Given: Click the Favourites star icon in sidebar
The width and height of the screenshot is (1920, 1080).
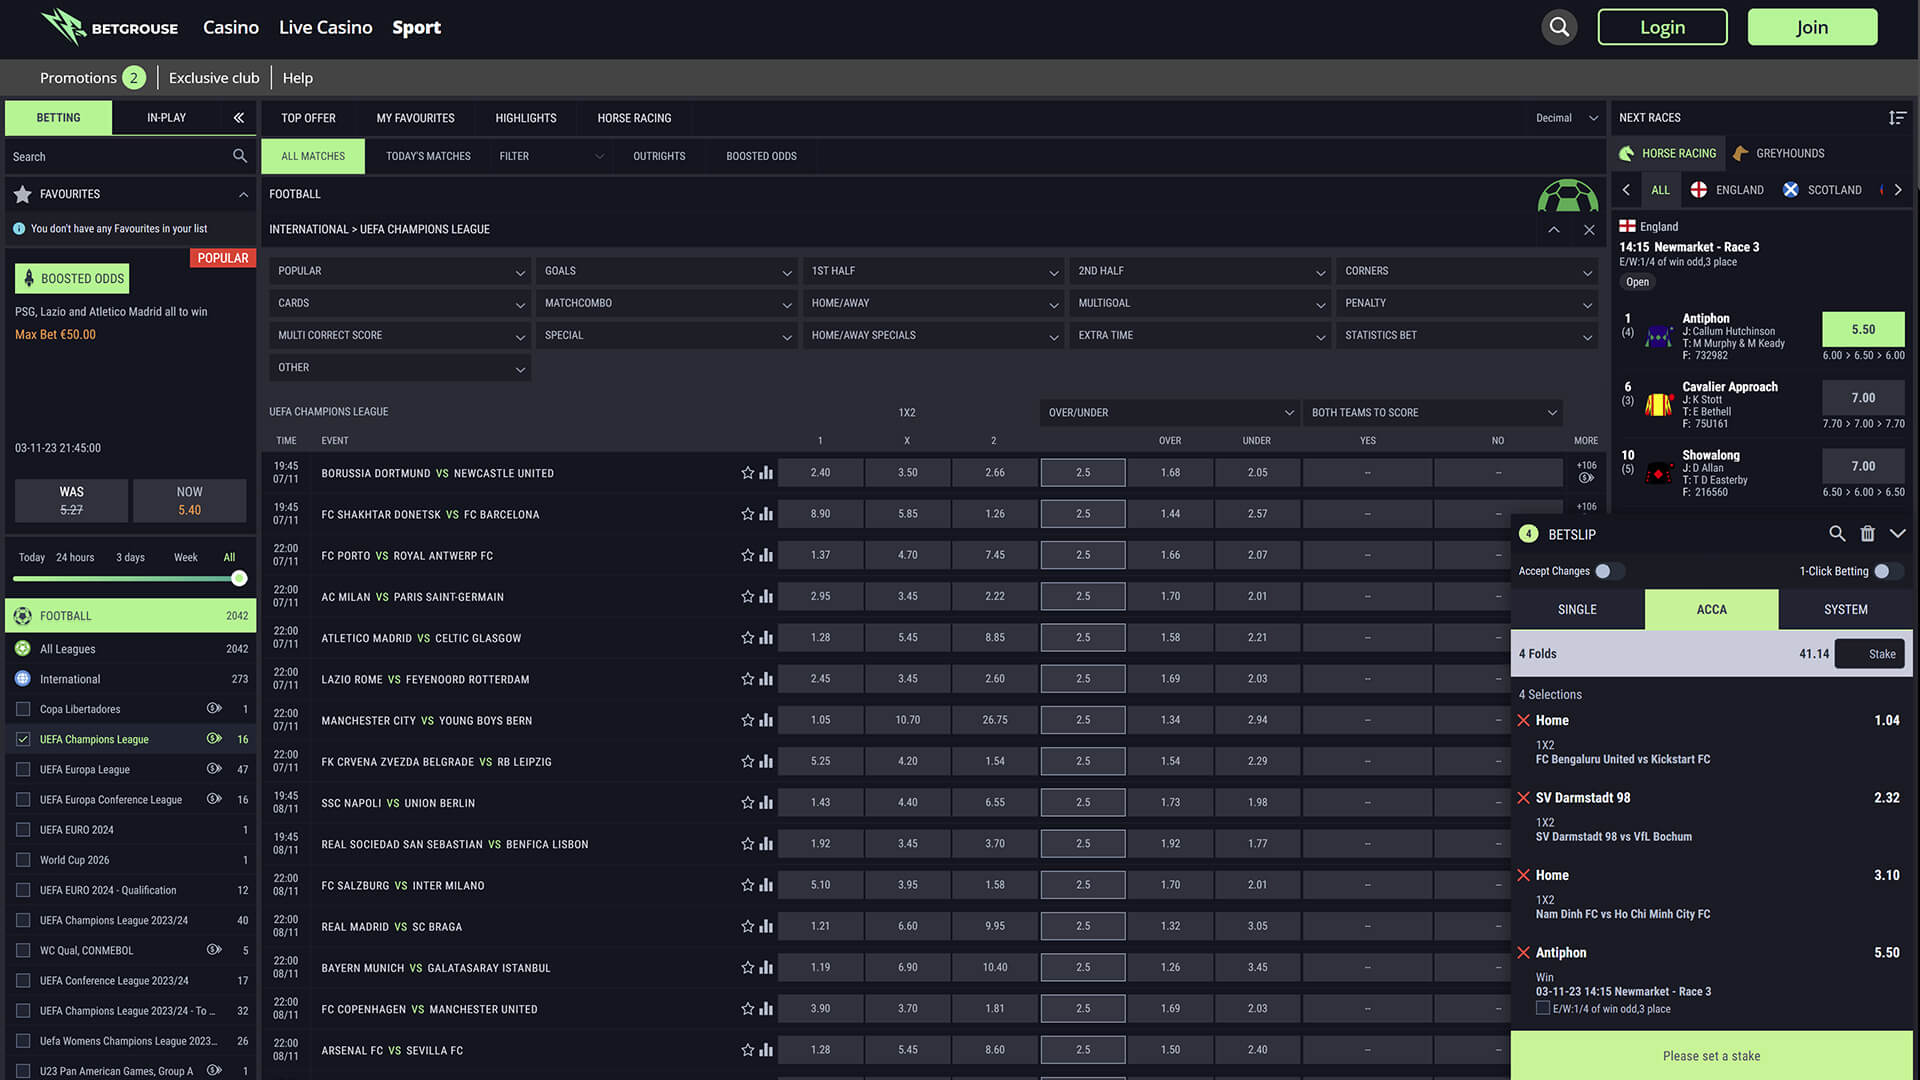Looking at the screenshot, I should click(22, 194).
